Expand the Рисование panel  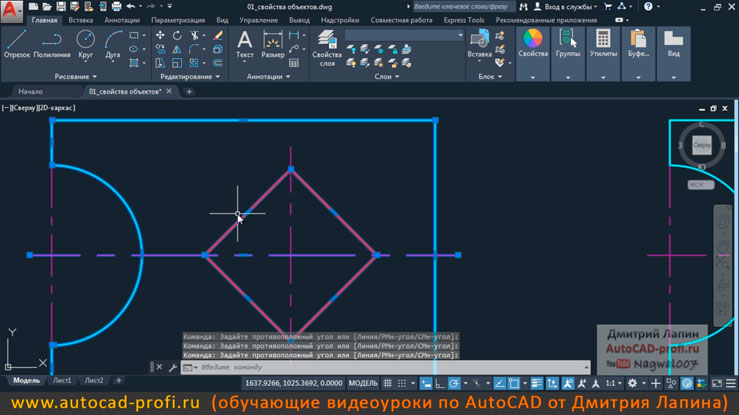coord(75,76)
